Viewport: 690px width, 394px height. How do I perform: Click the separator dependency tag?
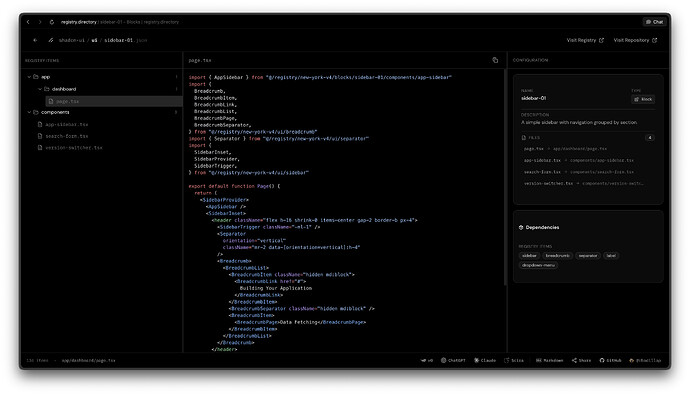click(588, 256)
